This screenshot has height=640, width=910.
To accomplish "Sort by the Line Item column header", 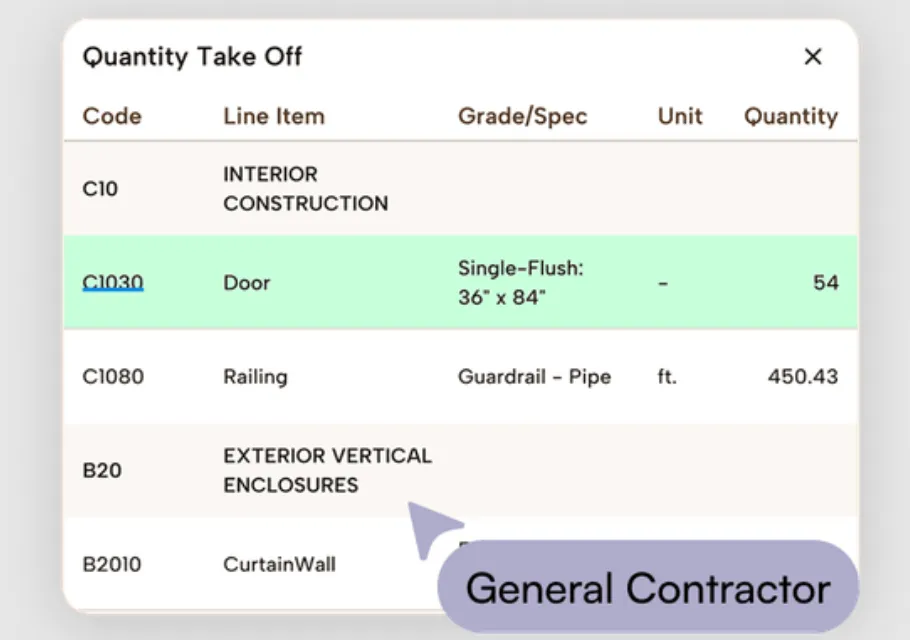I will click(x=274, y=116).
